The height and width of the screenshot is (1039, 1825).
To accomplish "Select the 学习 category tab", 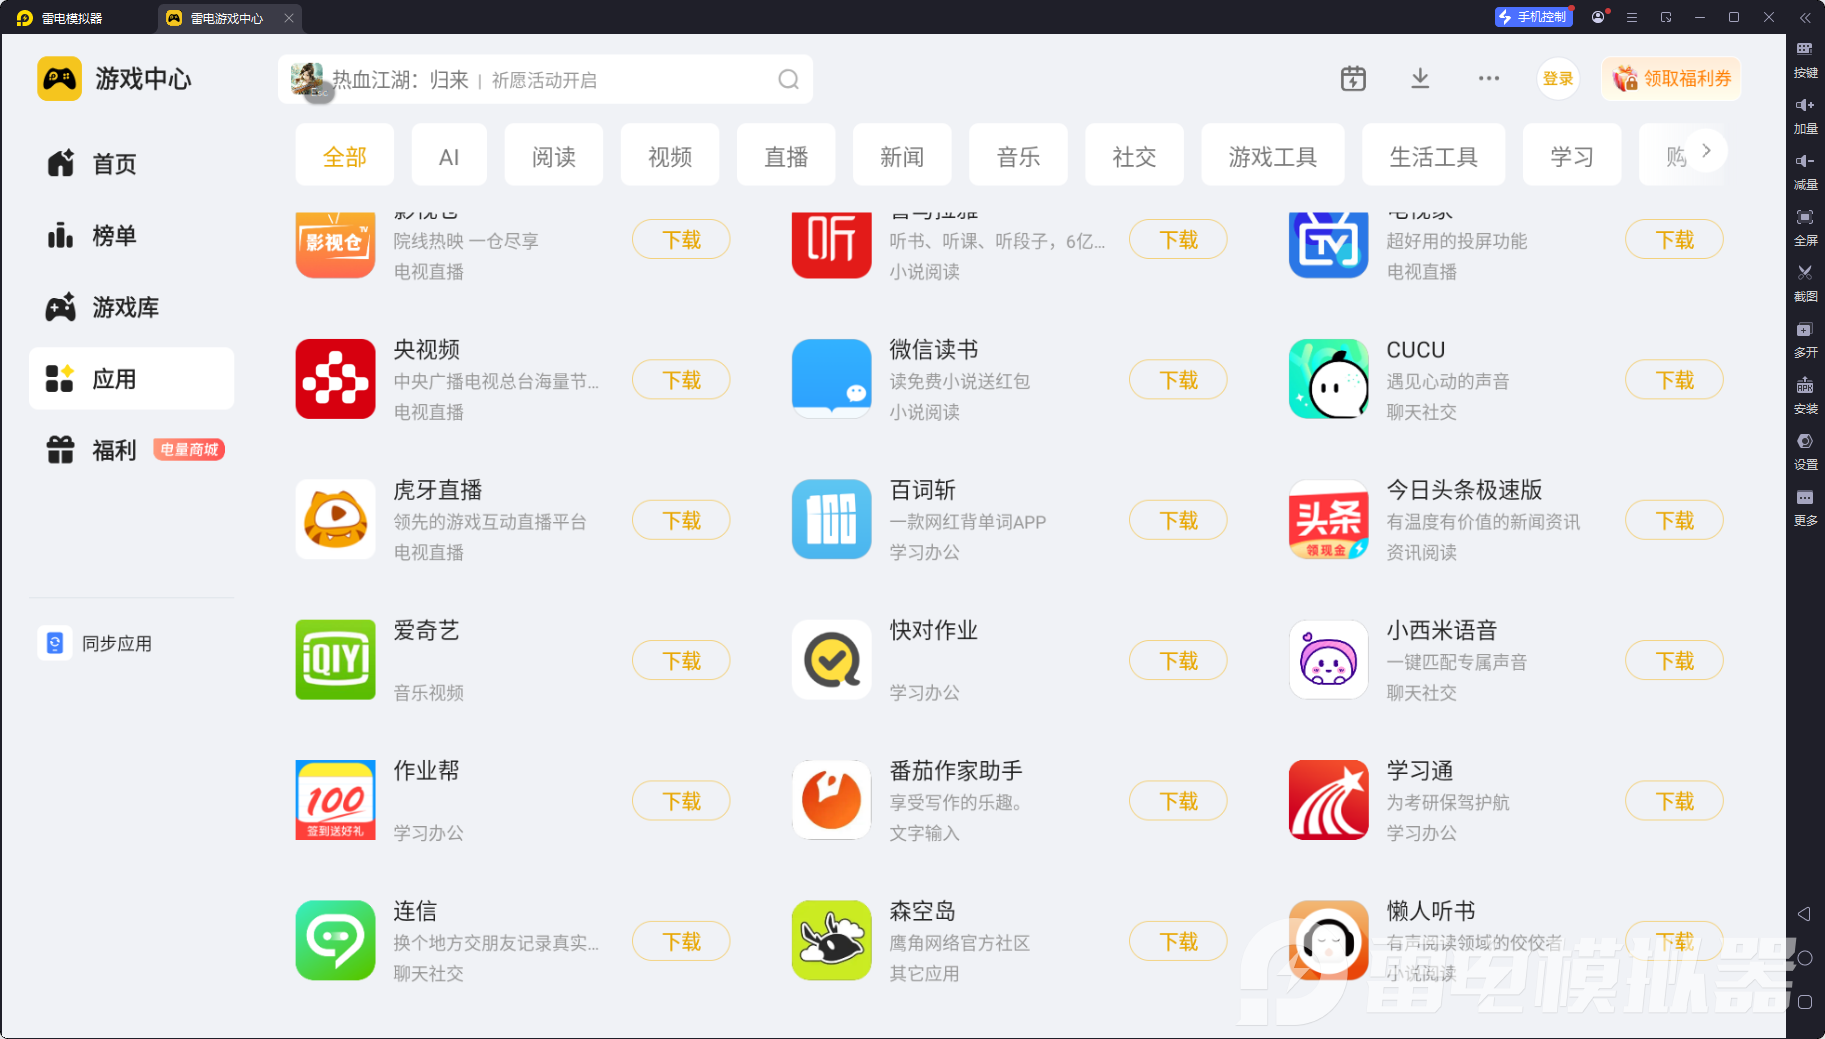I will click(x=1572, y=155).
